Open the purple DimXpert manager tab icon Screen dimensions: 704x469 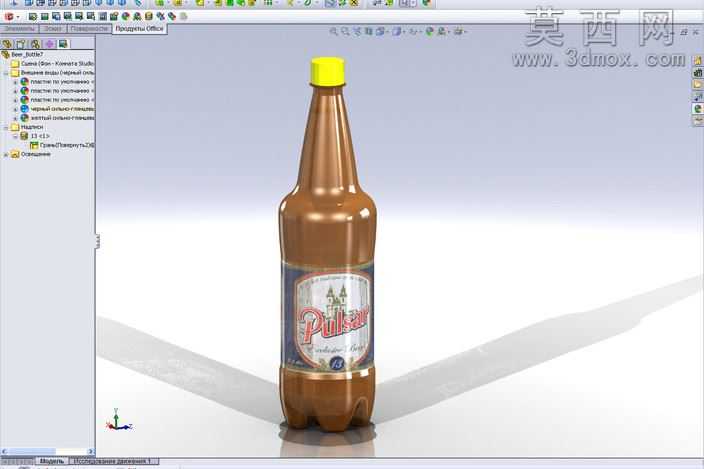[49, 44]
